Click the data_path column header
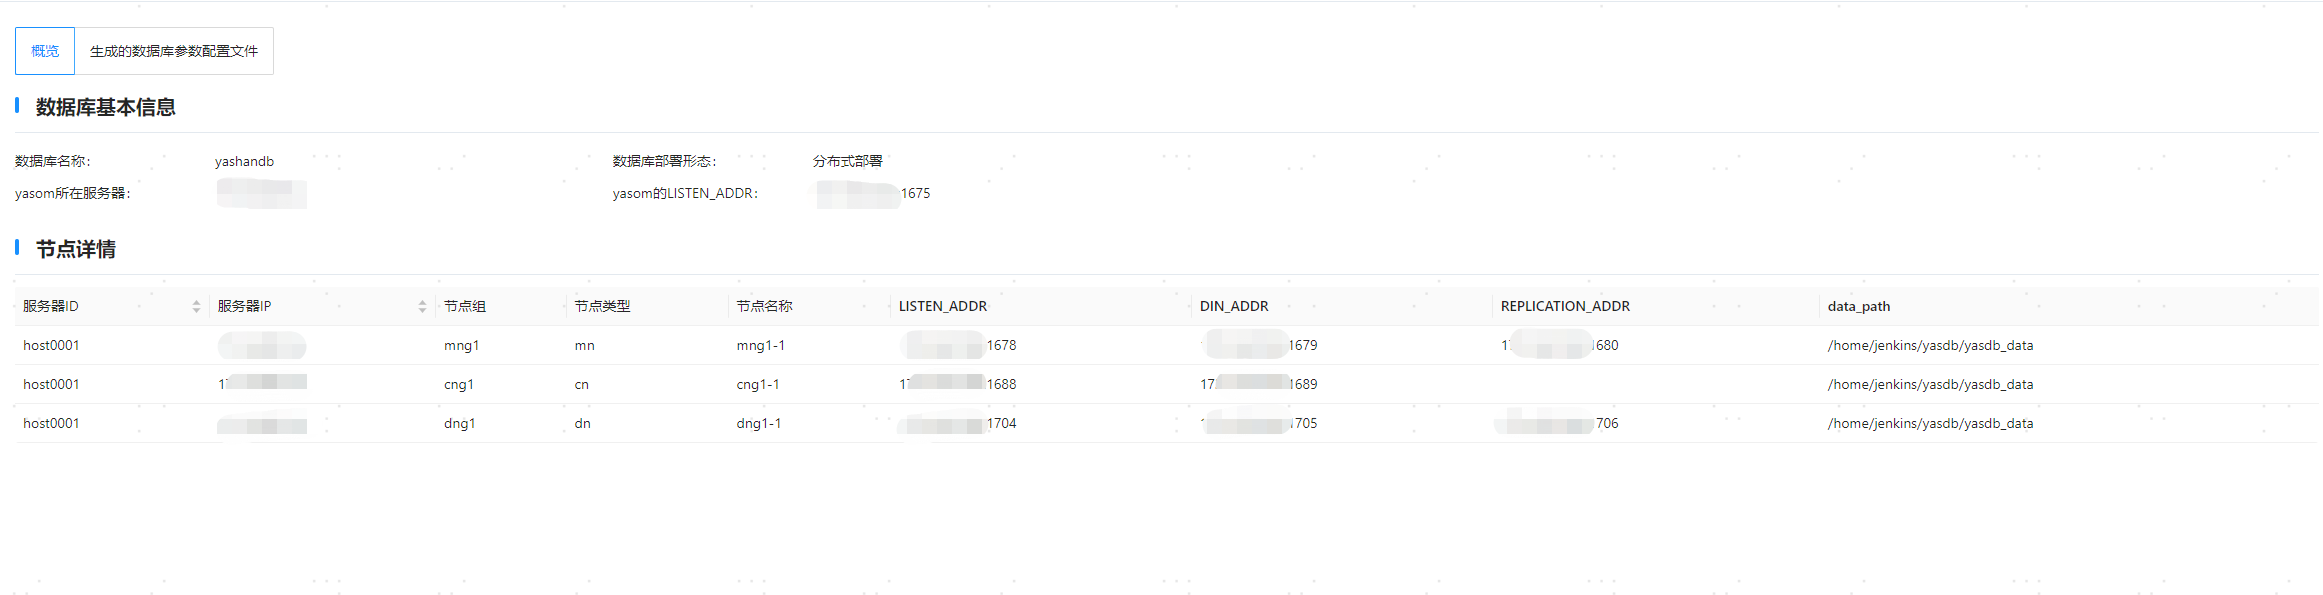The height and width of the screenshot is (595, 2323). coord(1858,307)
